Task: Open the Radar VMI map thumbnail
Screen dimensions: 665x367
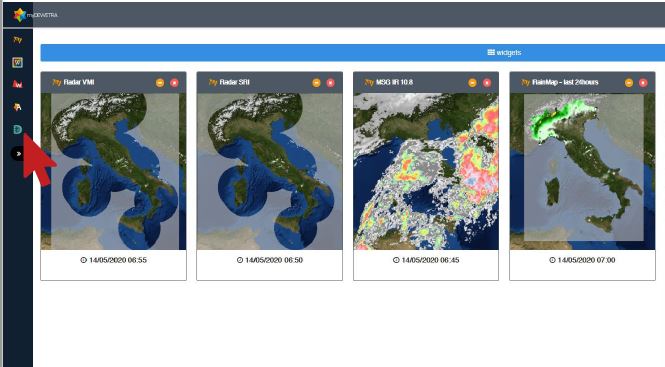Action: coord(113,171)
